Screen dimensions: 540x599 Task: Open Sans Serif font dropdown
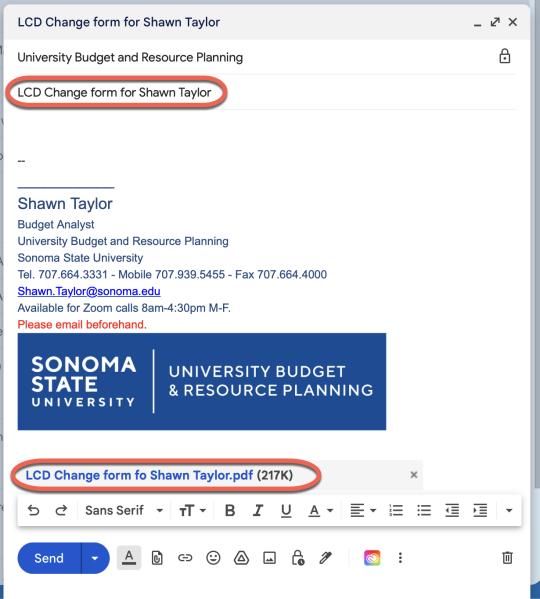click(x=124, y=510)
